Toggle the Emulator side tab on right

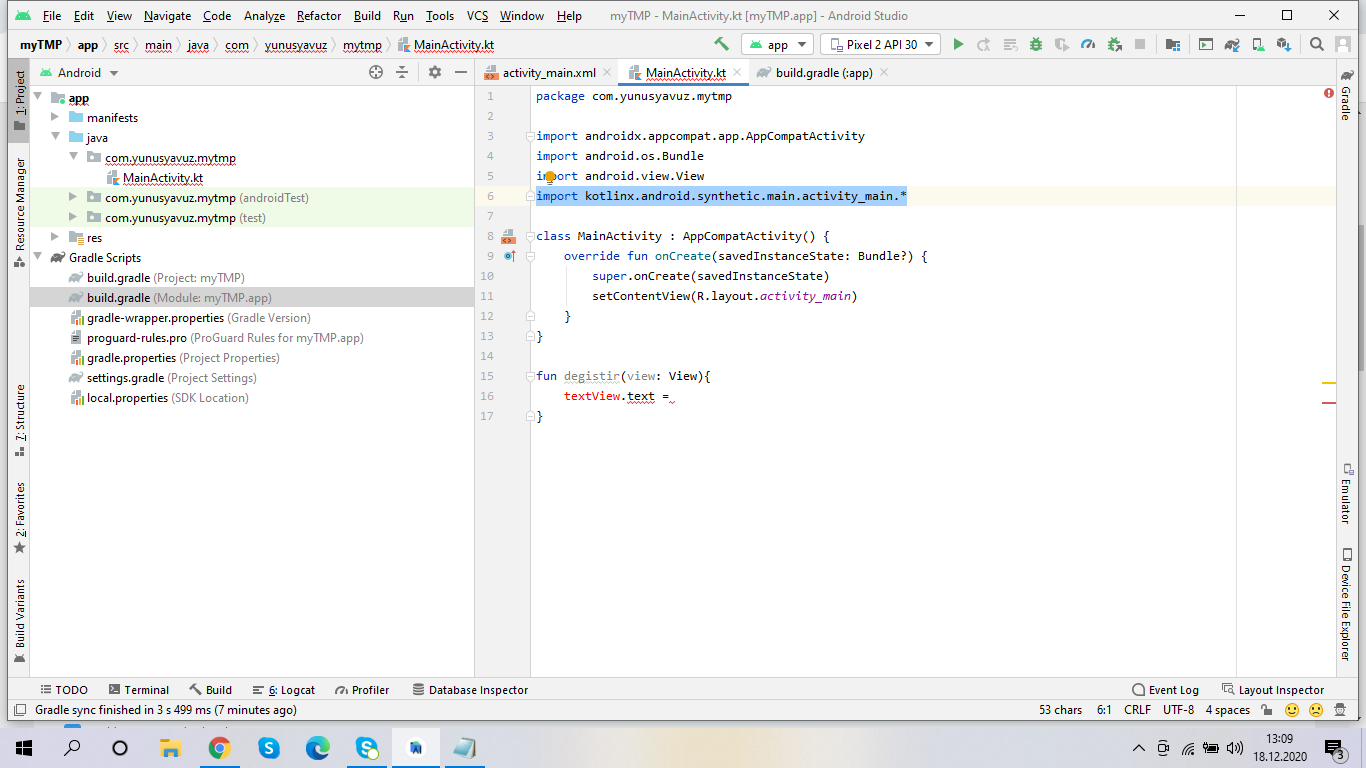(1345, 494)
